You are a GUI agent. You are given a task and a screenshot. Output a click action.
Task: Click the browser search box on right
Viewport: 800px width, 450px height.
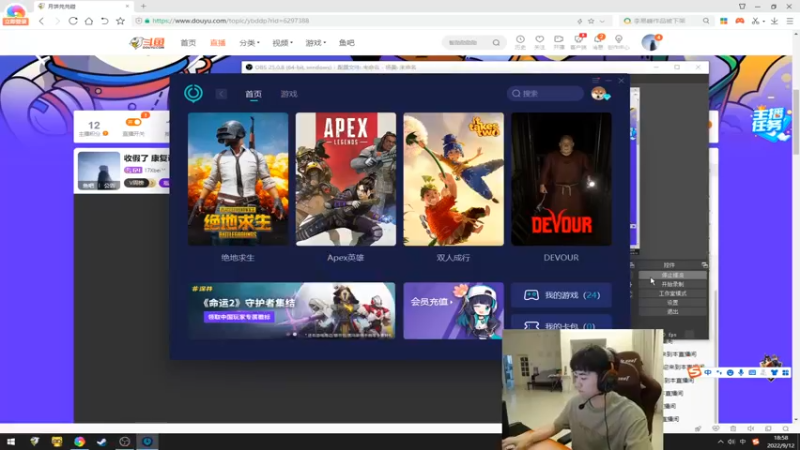[x=666, y=21]
